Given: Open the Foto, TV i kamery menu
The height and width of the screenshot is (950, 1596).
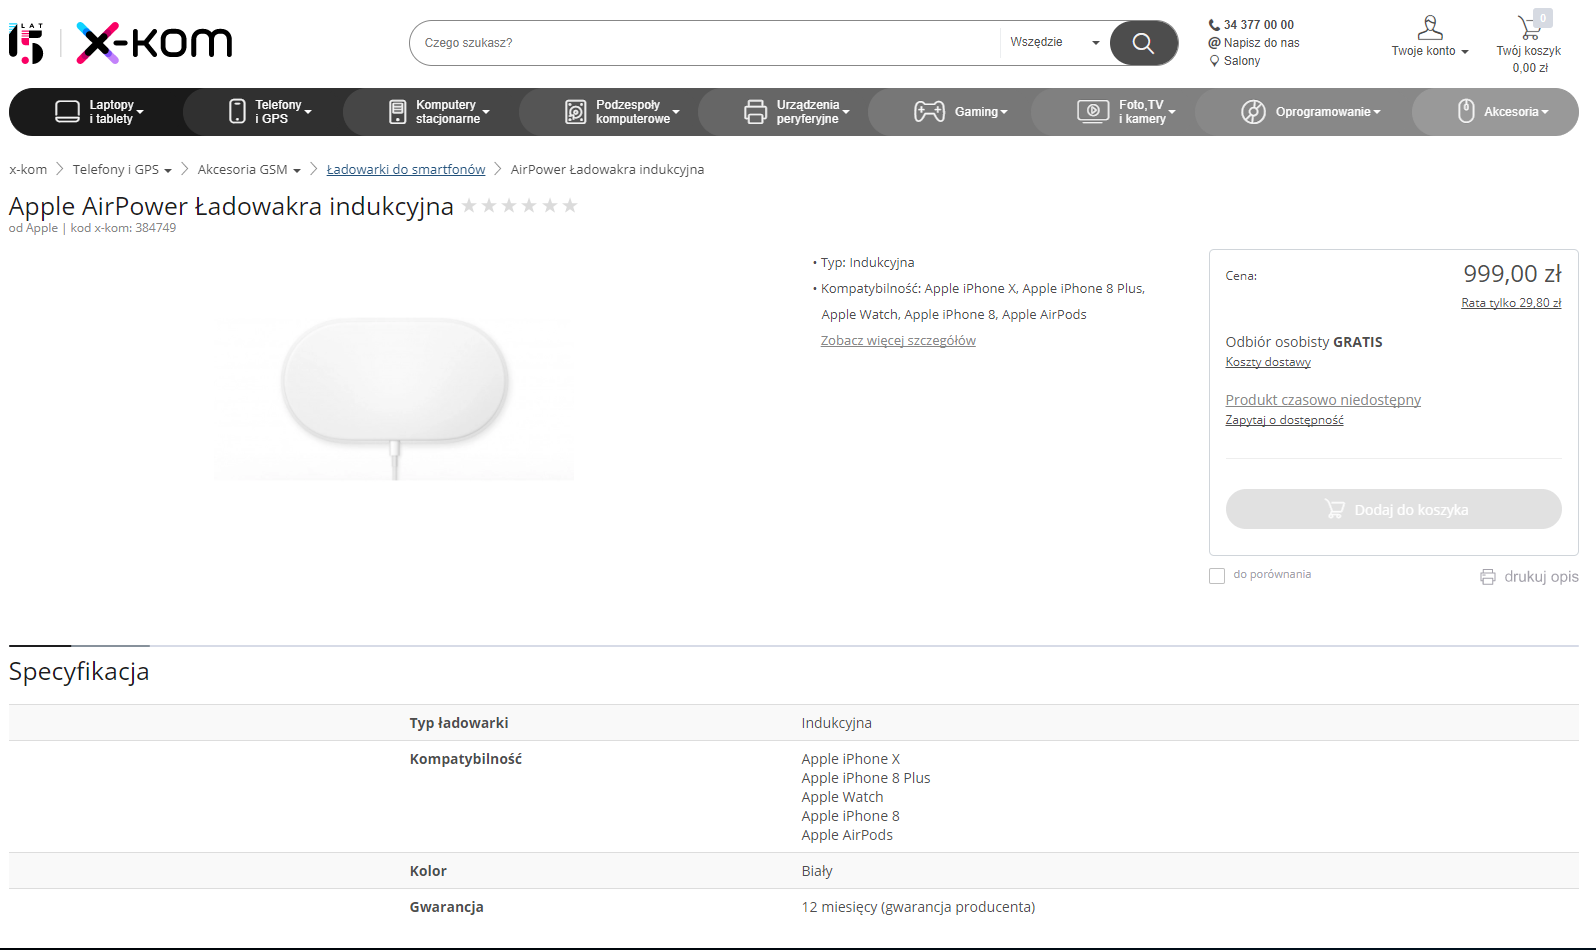Looking at the screenshot, I should [x=1126, y=112].
